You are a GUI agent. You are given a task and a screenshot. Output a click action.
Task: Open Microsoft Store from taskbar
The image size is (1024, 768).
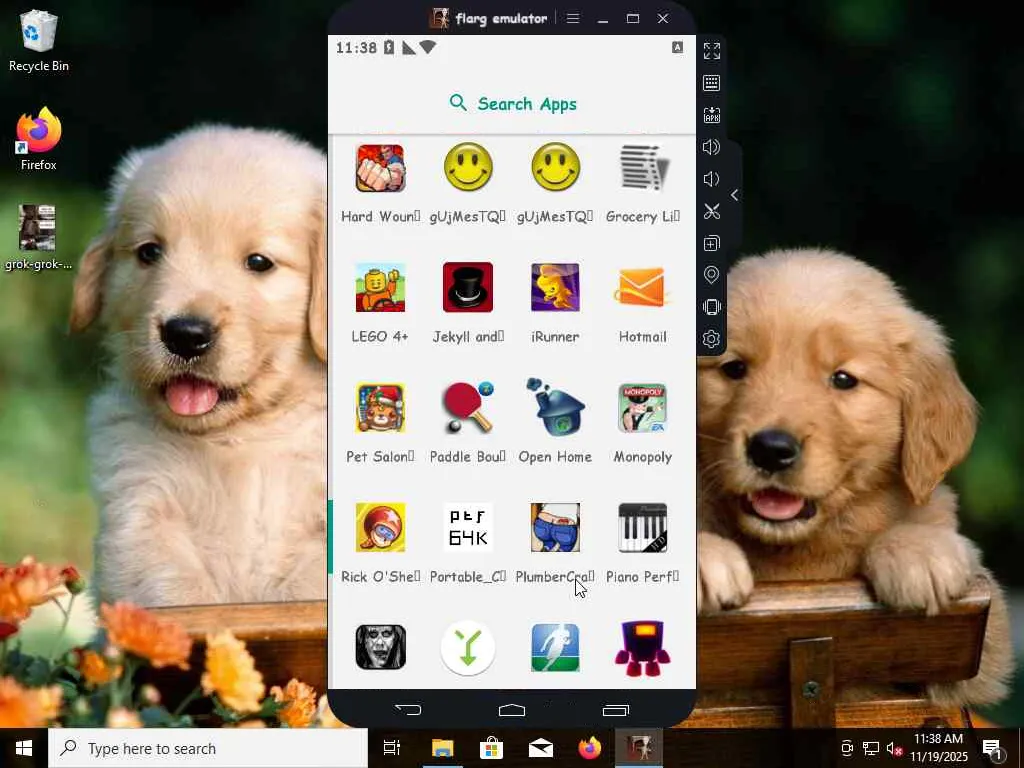(491, 748)
